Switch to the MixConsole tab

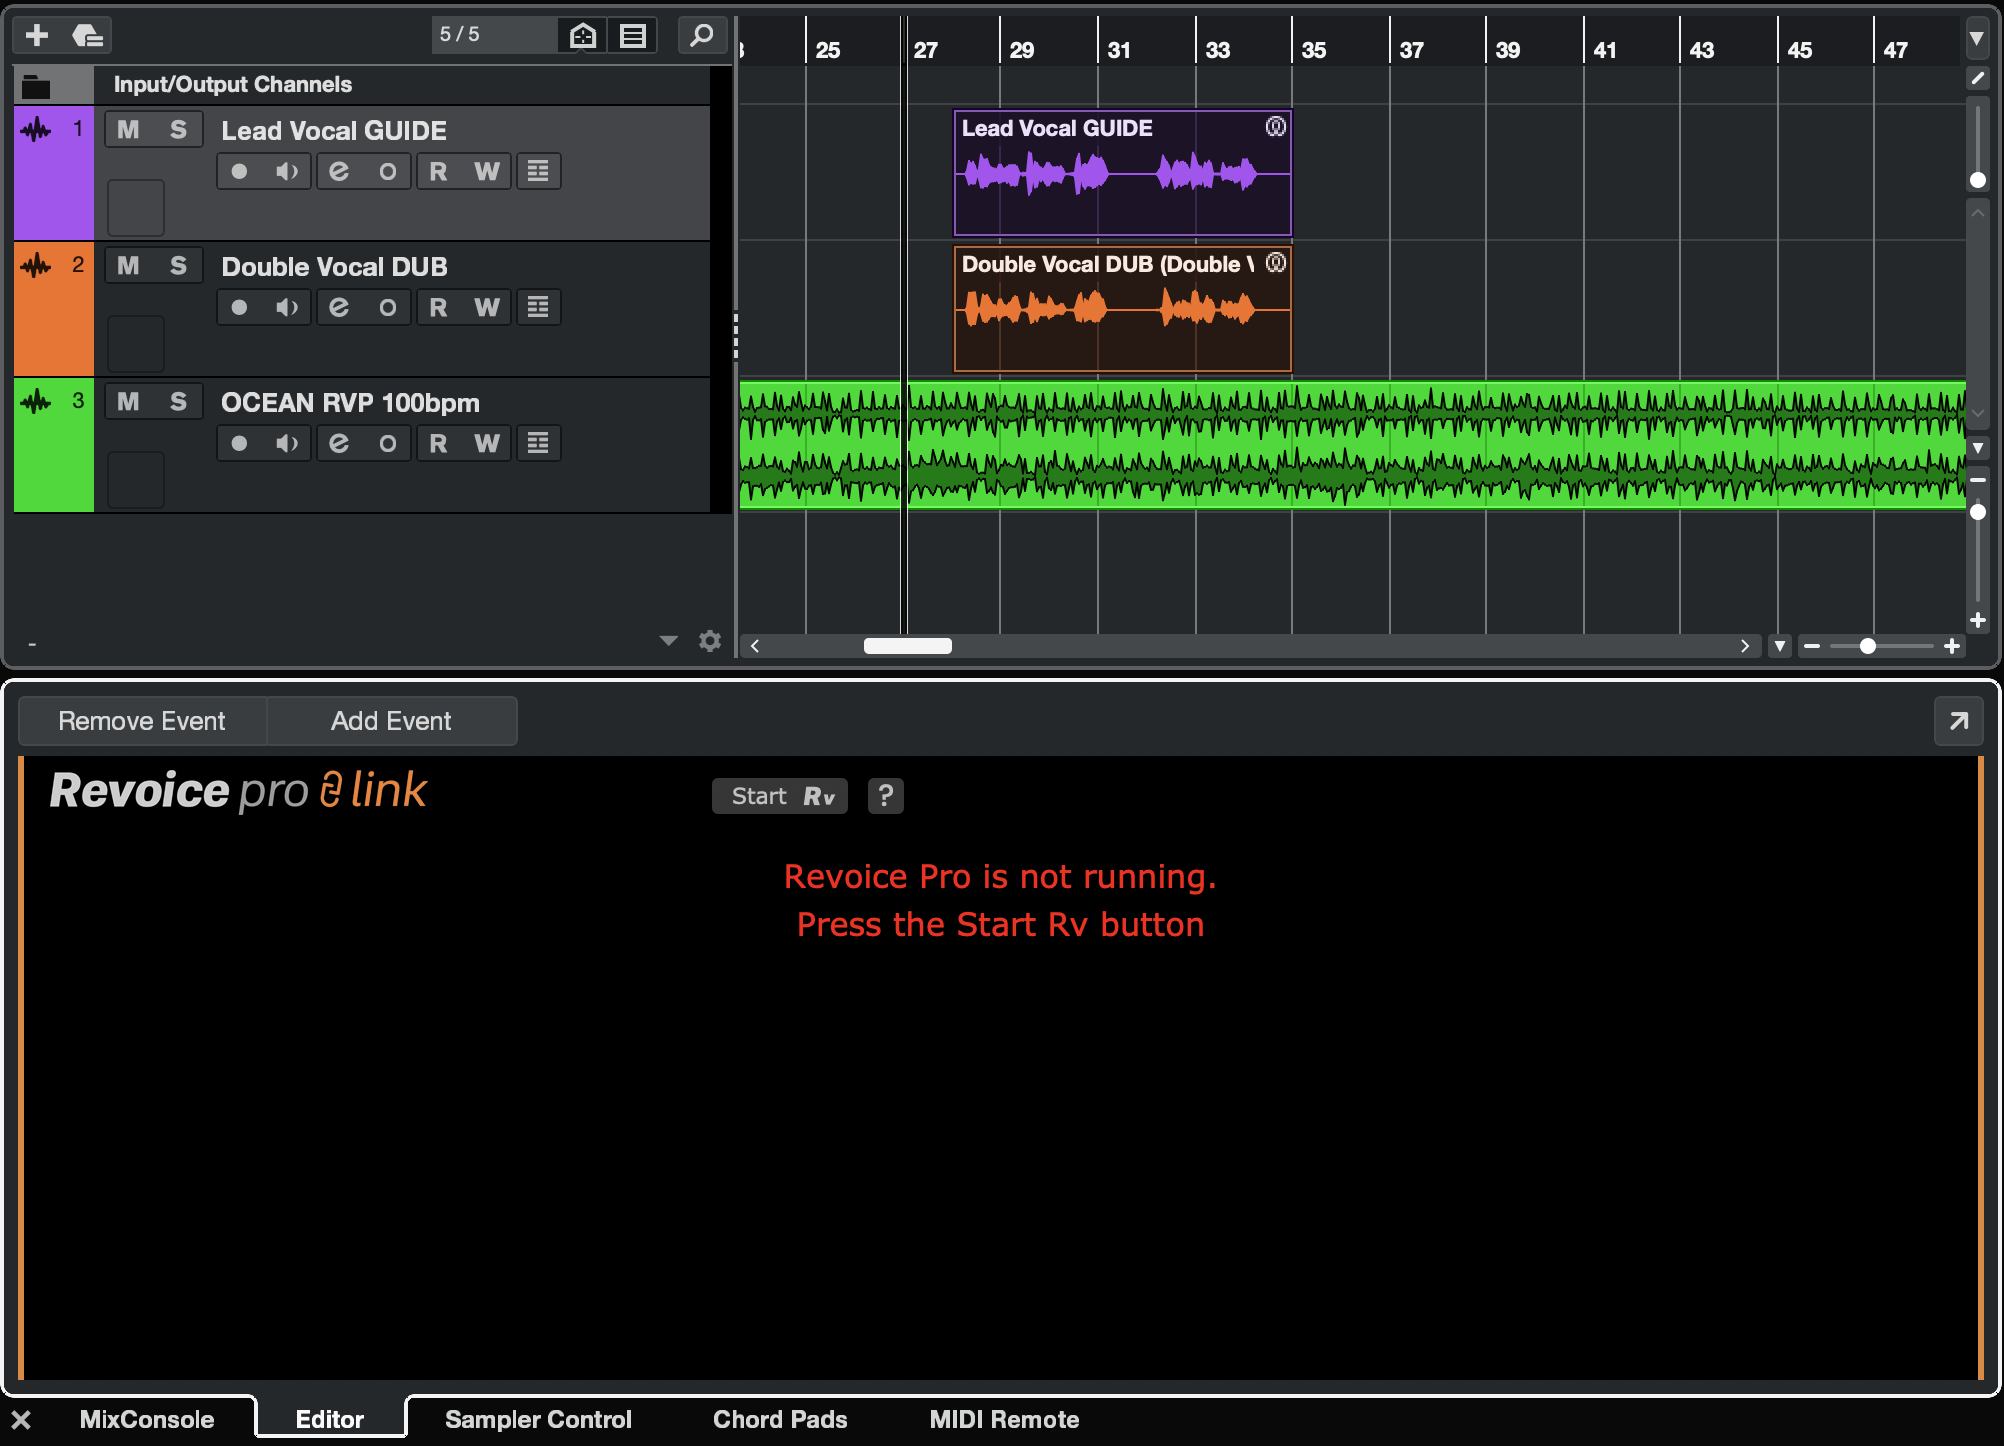pos(147,1419)
